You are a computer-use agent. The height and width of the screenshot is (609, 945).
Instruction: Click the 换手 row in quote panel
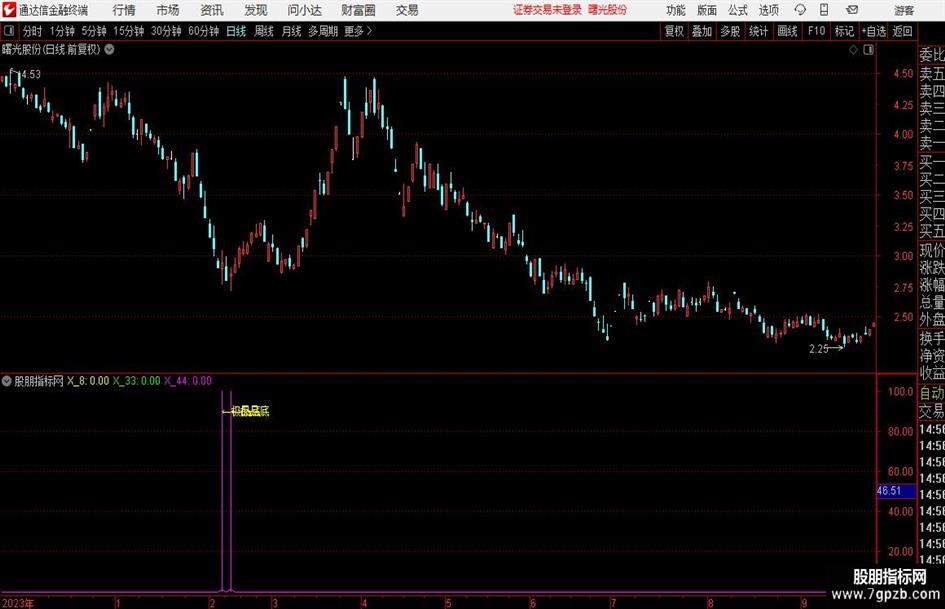tap(932, 338)
